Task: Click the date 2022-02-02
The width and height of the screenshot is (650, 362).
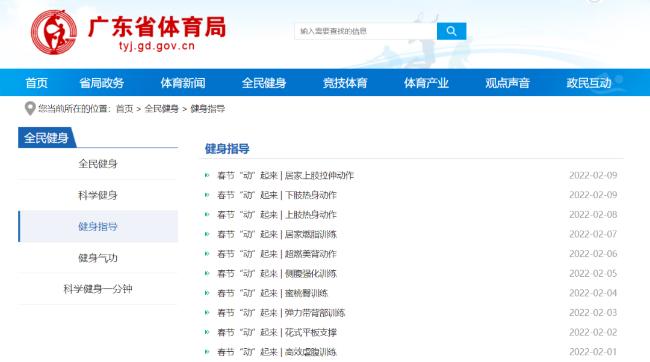Action: click(x=593, y=333)
